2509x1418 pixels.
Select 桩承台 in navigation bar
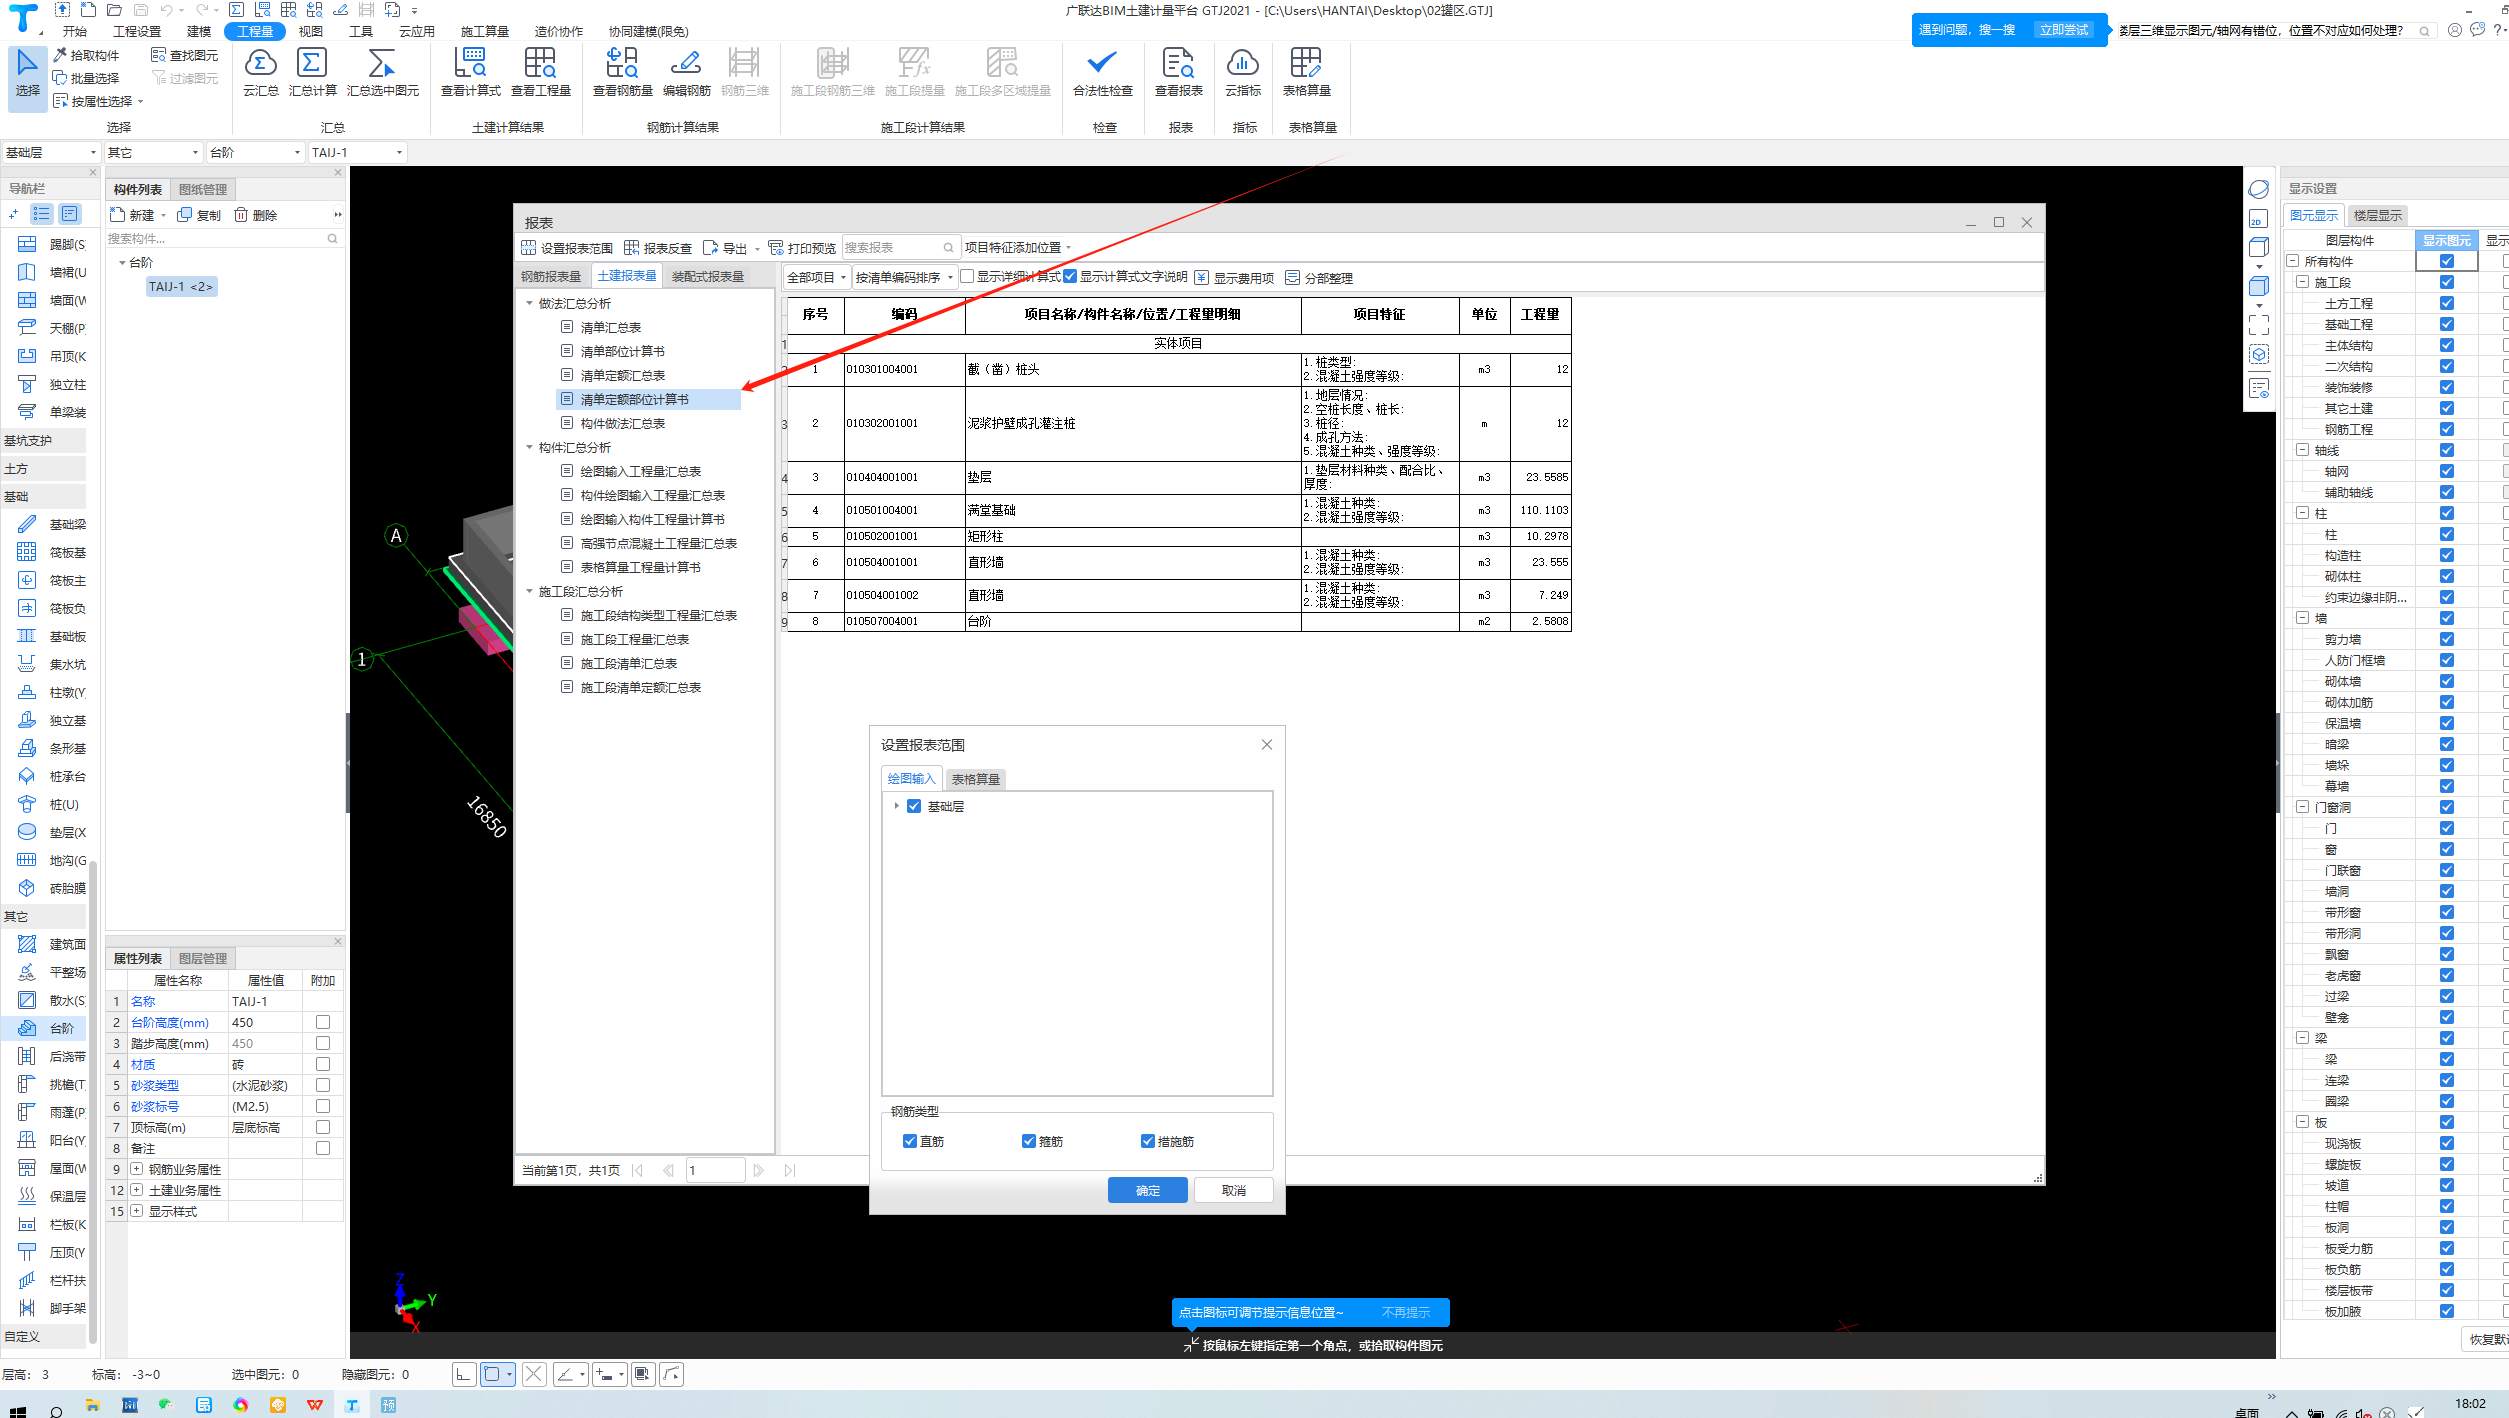52,776
